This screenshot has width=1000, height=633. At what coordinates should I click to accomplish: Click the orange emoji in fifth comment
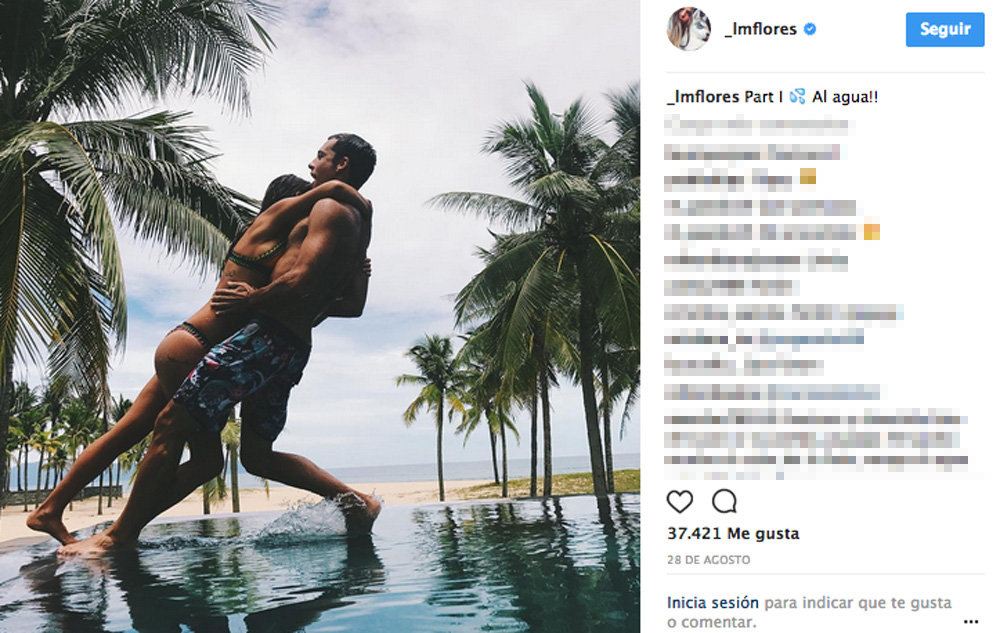871,231
